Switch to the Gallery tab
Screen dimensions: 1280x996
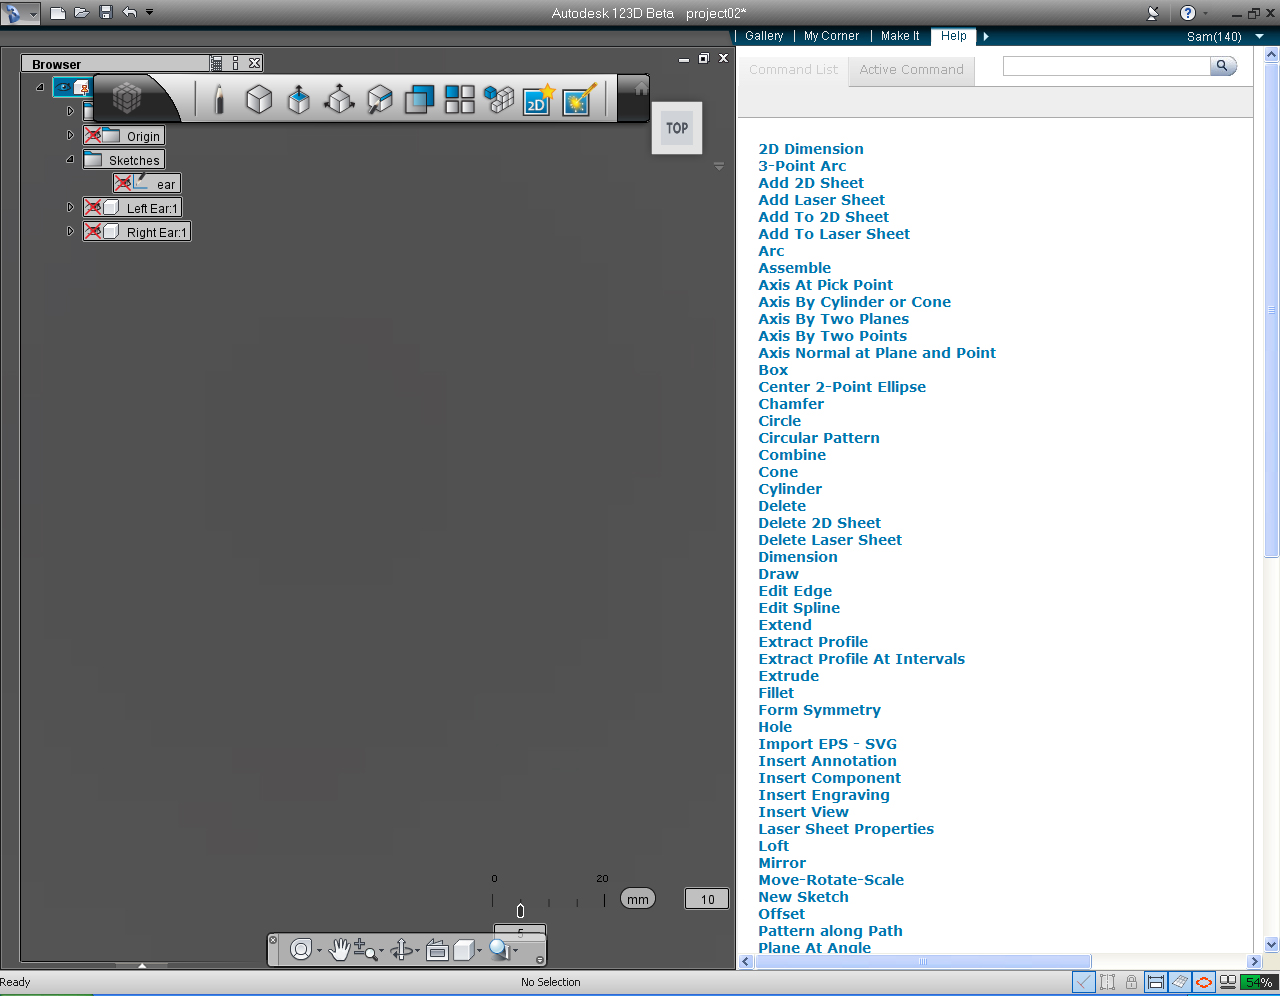coord(764,36)
